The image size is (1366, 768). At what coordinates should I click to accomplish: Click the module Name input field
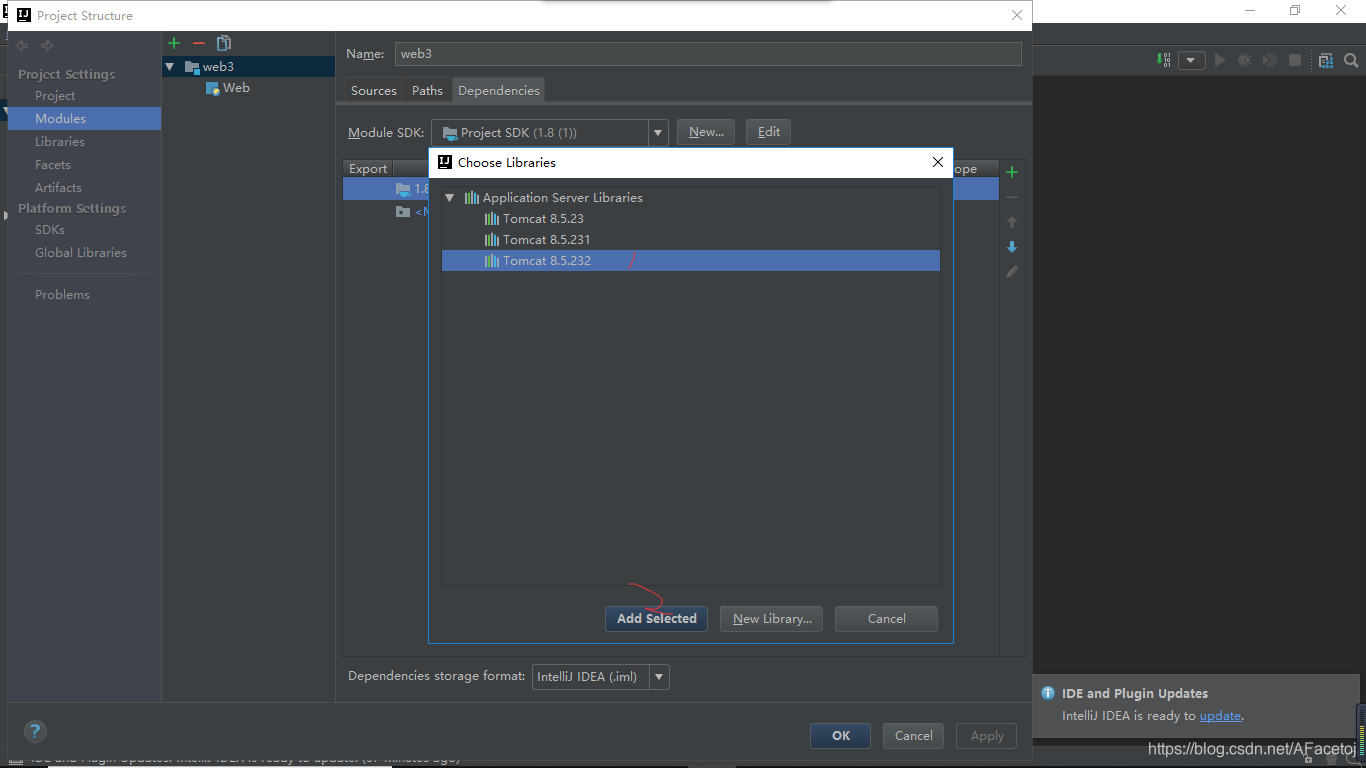[708, 54]
